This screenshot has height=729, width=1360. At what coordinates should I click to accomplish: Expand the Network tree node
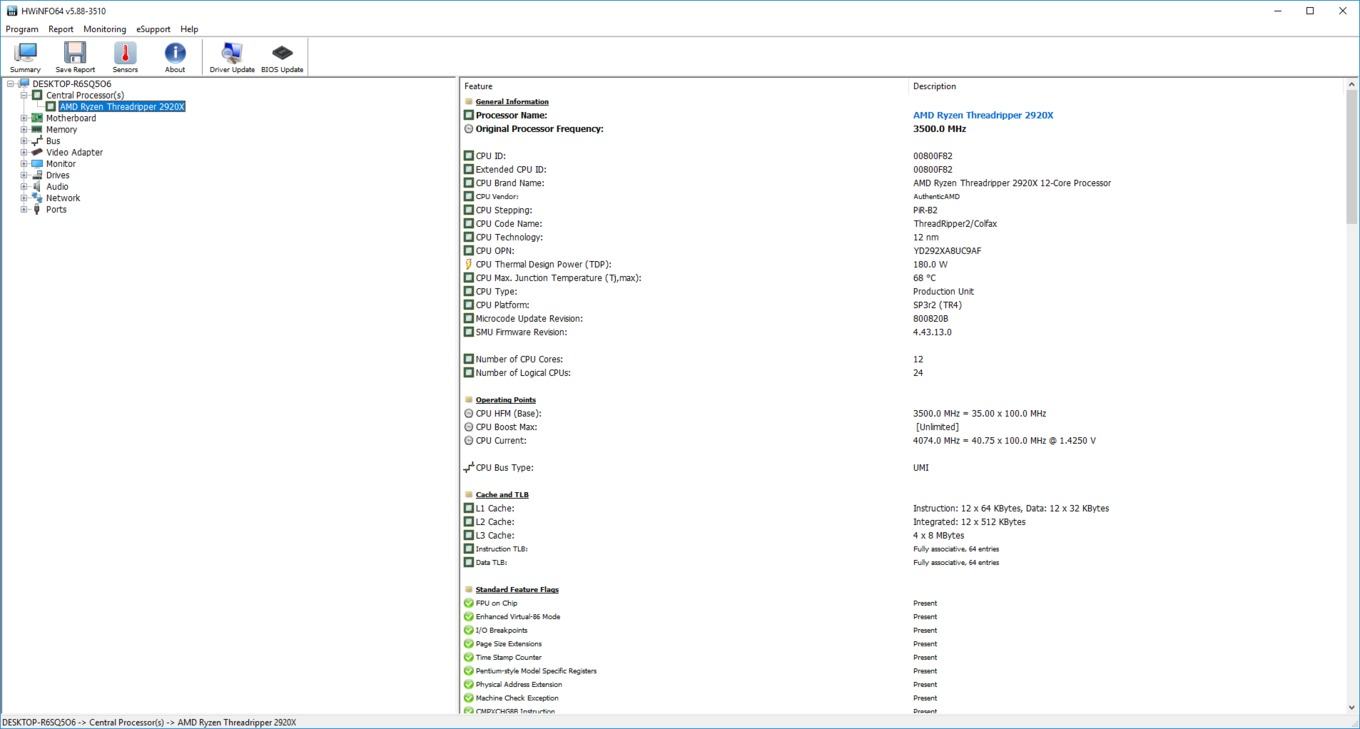tap(24, 198)
